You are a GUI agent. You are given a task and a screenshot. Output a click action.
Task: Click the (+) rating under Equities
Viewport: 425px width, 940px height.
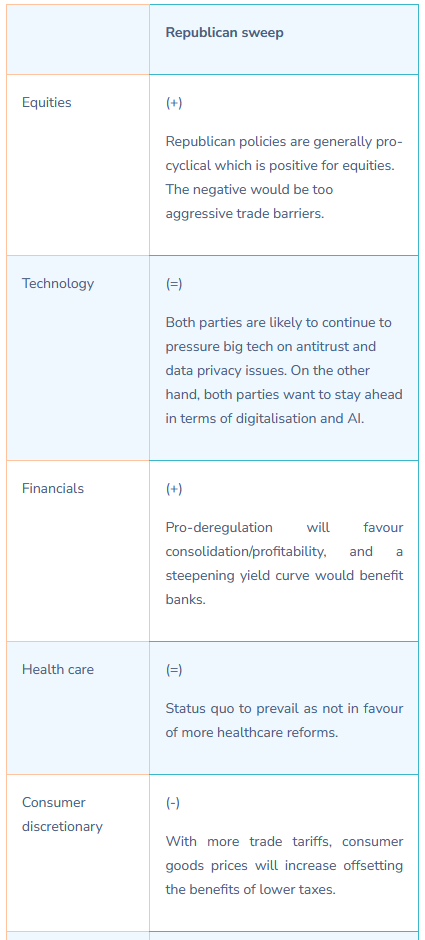174,103
